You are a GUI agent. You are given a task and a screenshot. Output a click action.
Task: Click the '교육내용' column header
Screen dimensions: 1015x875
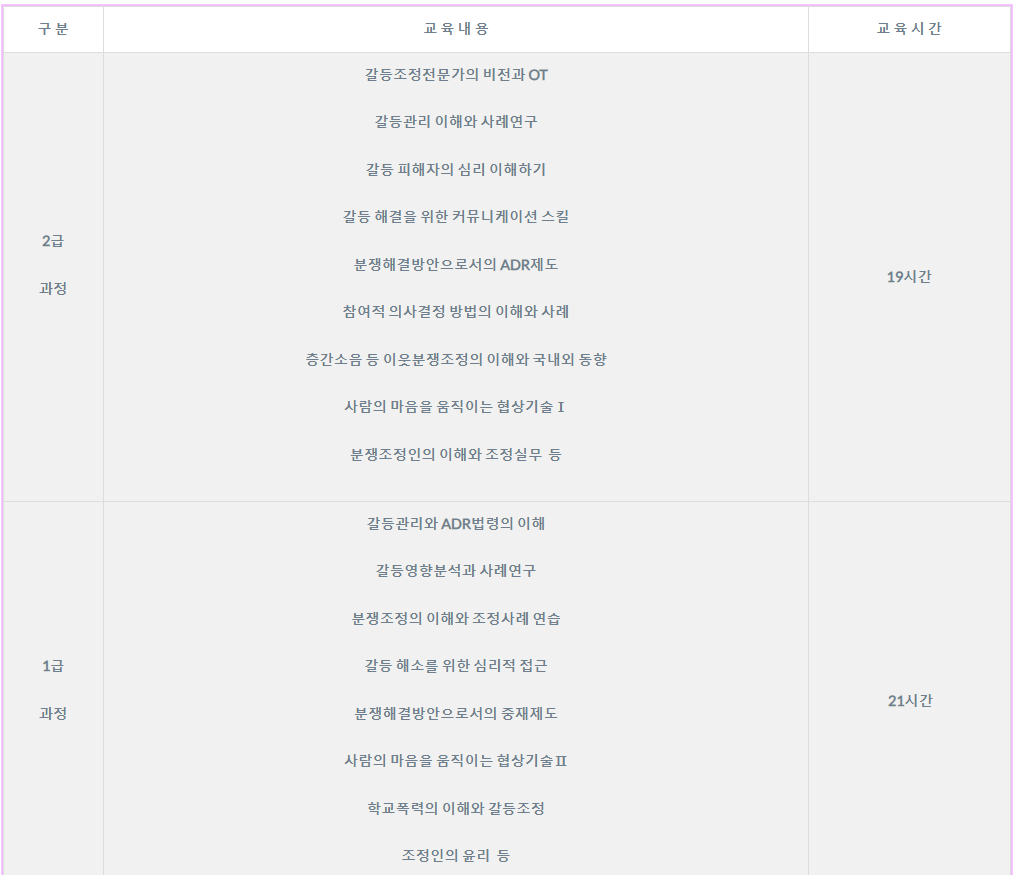(x=456, y=29)
